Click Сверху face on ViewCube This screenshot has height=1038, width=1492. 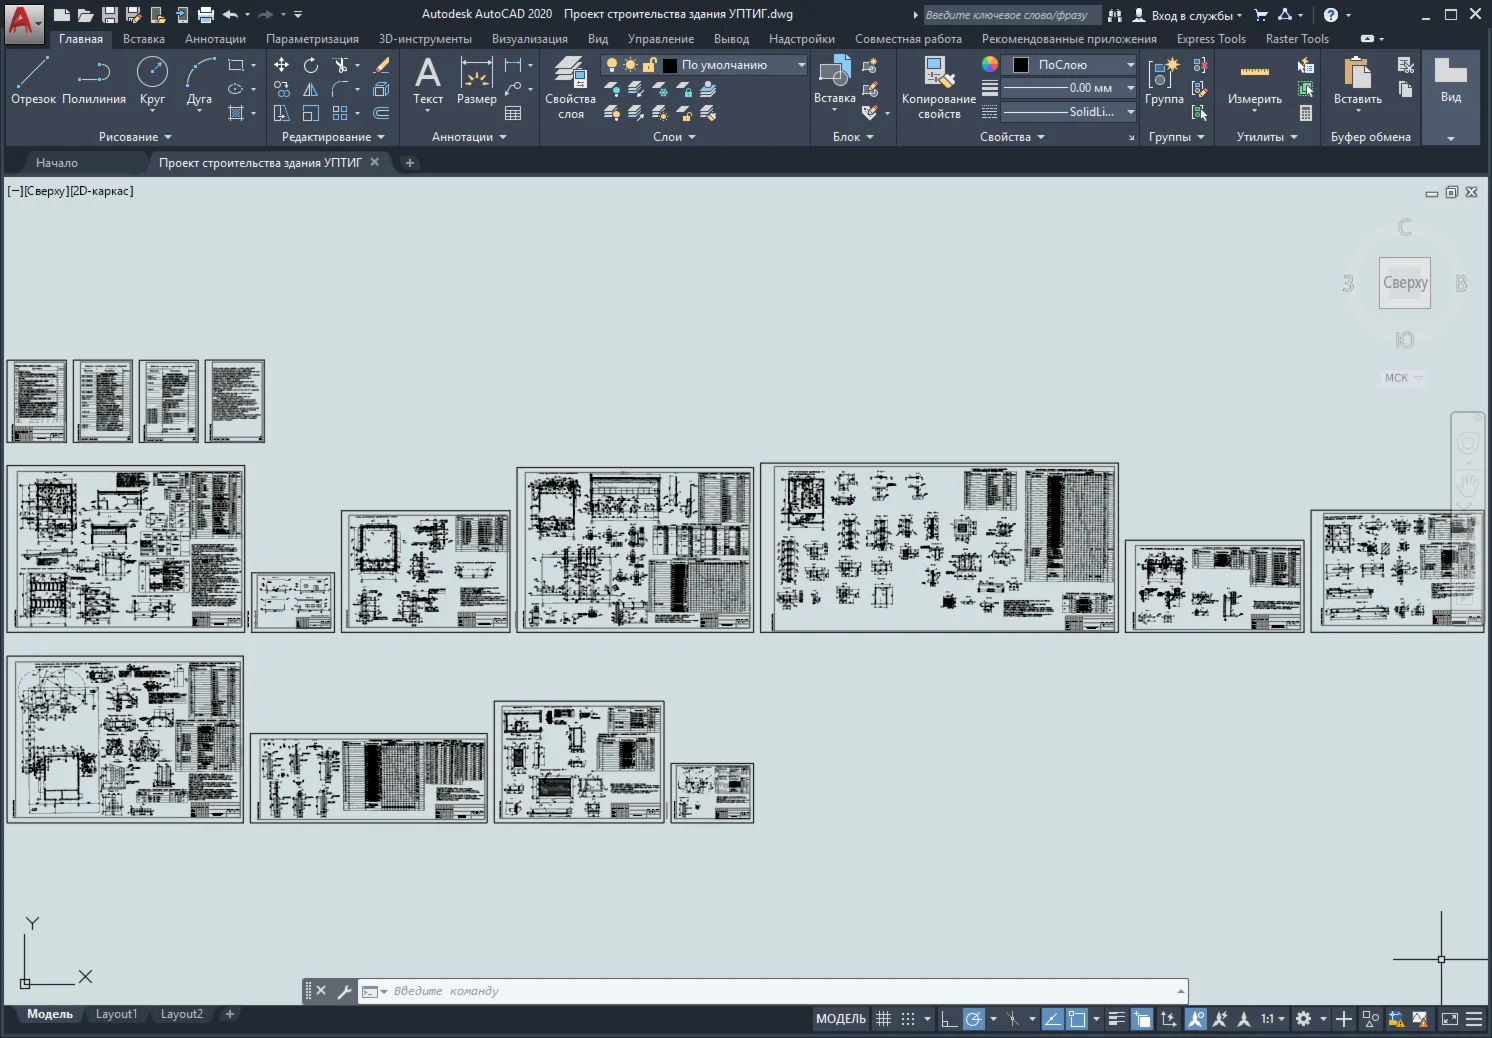tap(1405, 283)
